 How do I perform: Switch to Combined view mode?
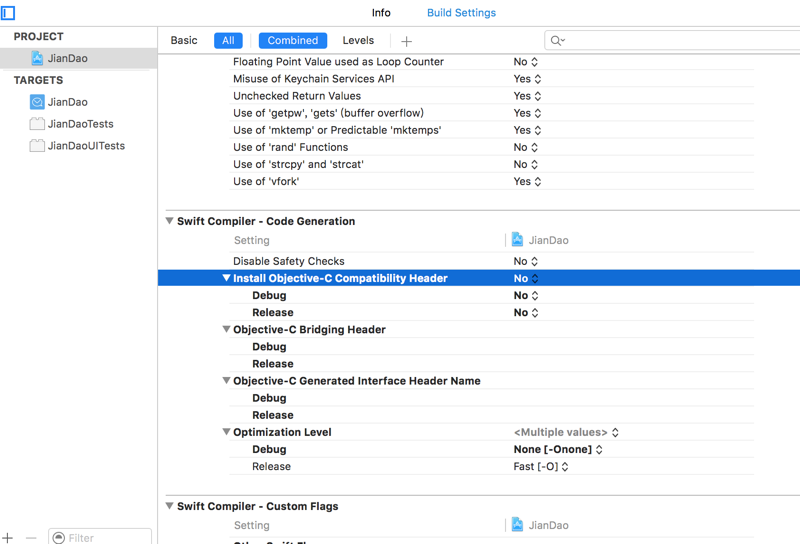point(293,41)
